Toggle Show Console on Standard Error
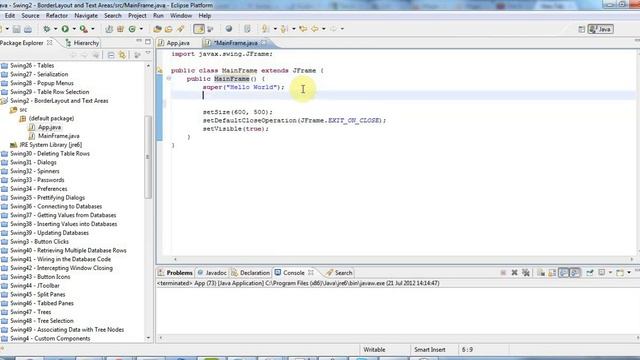This screenshot has height=360, width=640. click(575, 273)
